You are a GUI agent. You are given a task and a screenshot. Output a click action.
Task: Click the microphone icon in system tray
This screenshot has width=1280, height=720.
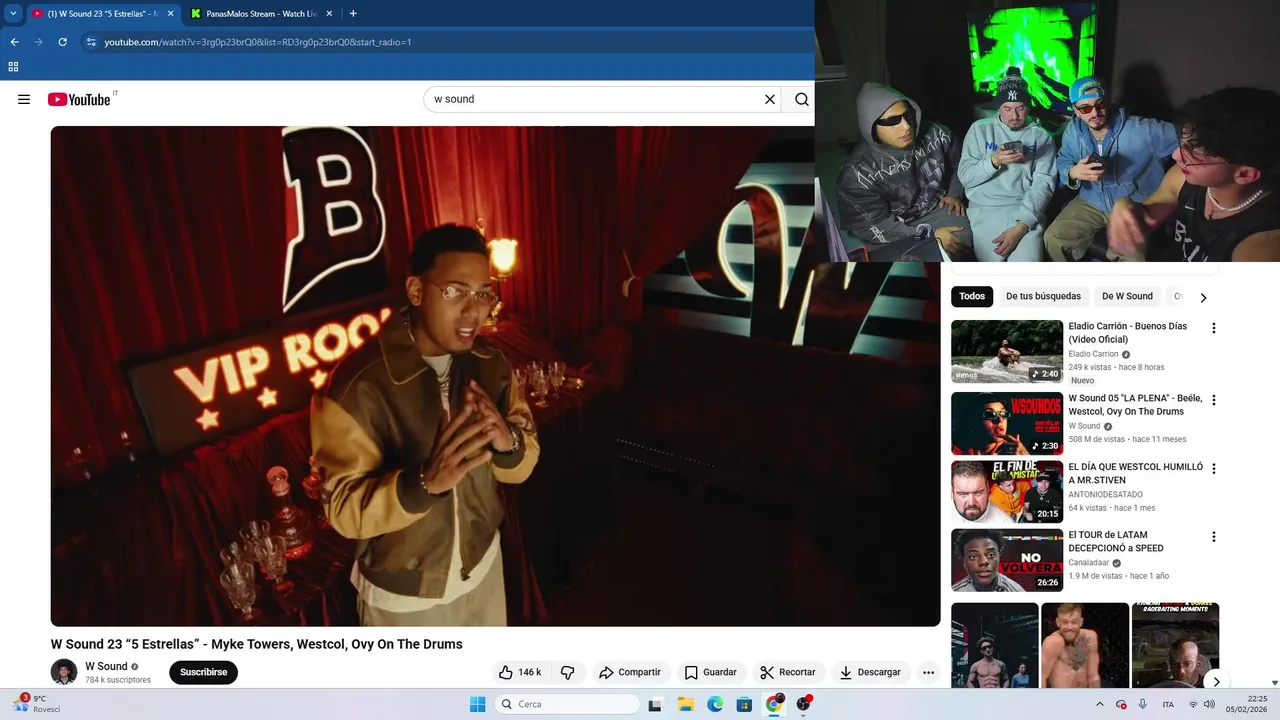(1142, 704)
